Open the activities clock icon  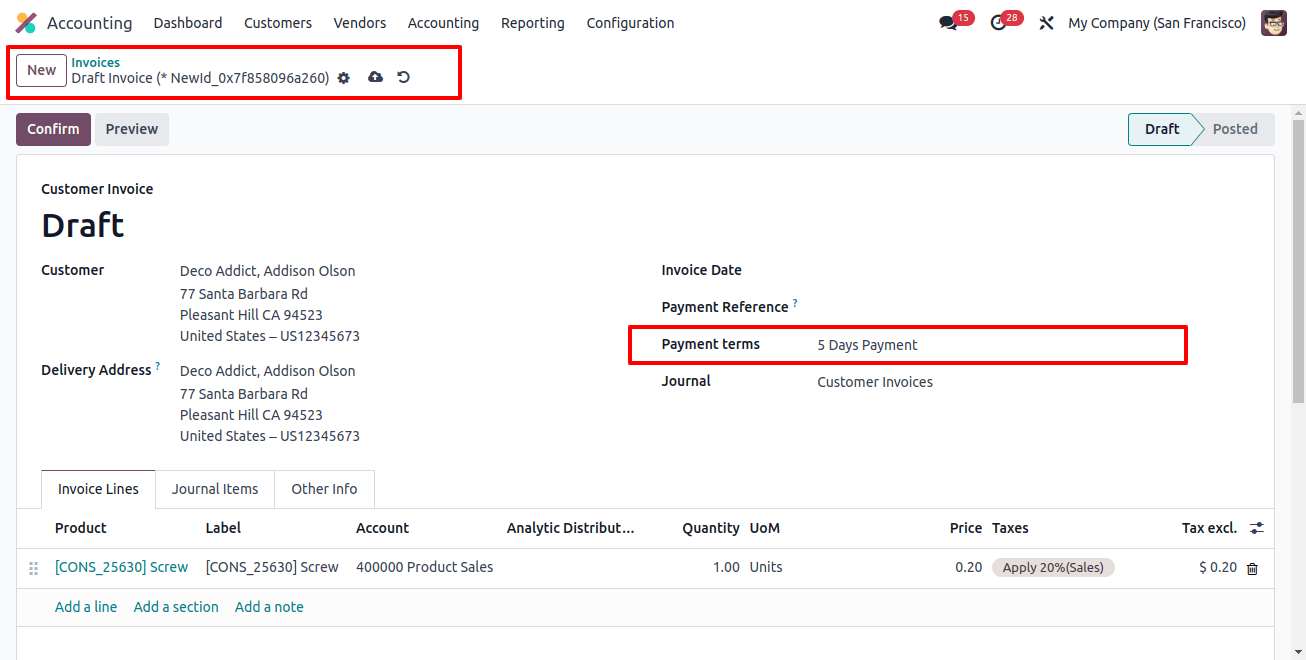998,23
